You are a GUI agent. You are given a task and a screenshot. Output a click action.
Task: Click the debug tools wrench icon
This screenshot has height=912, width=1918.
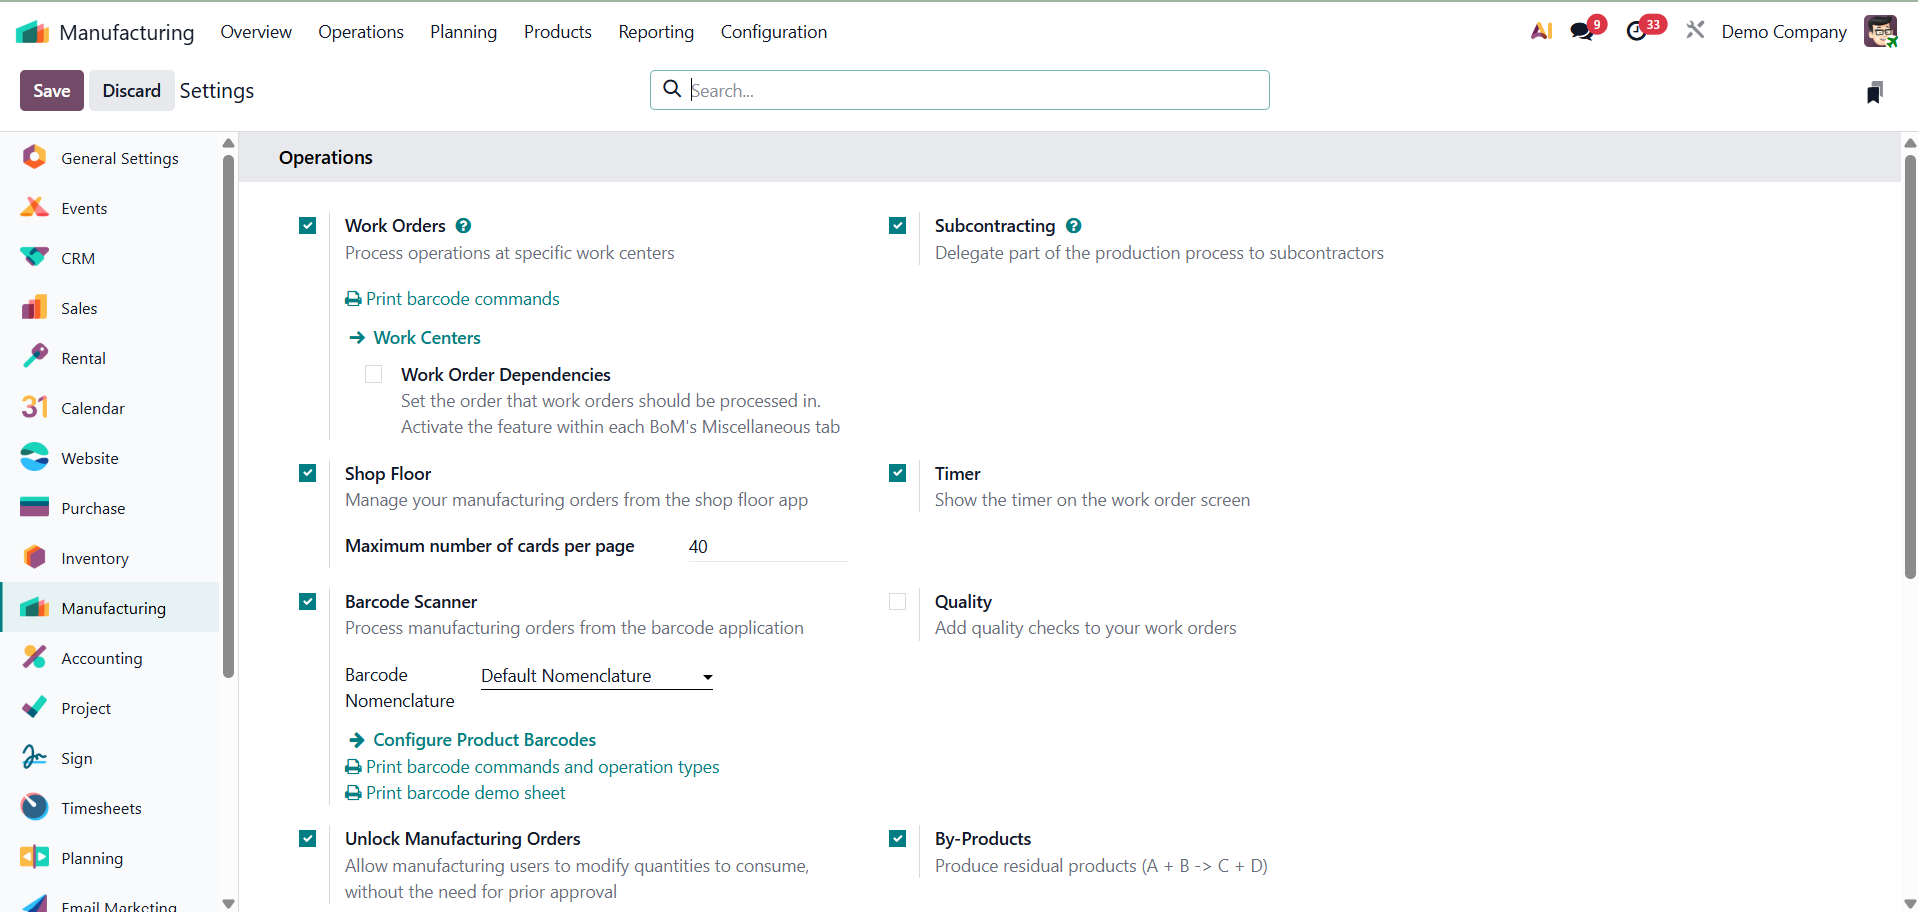(x=1695, y=31)
